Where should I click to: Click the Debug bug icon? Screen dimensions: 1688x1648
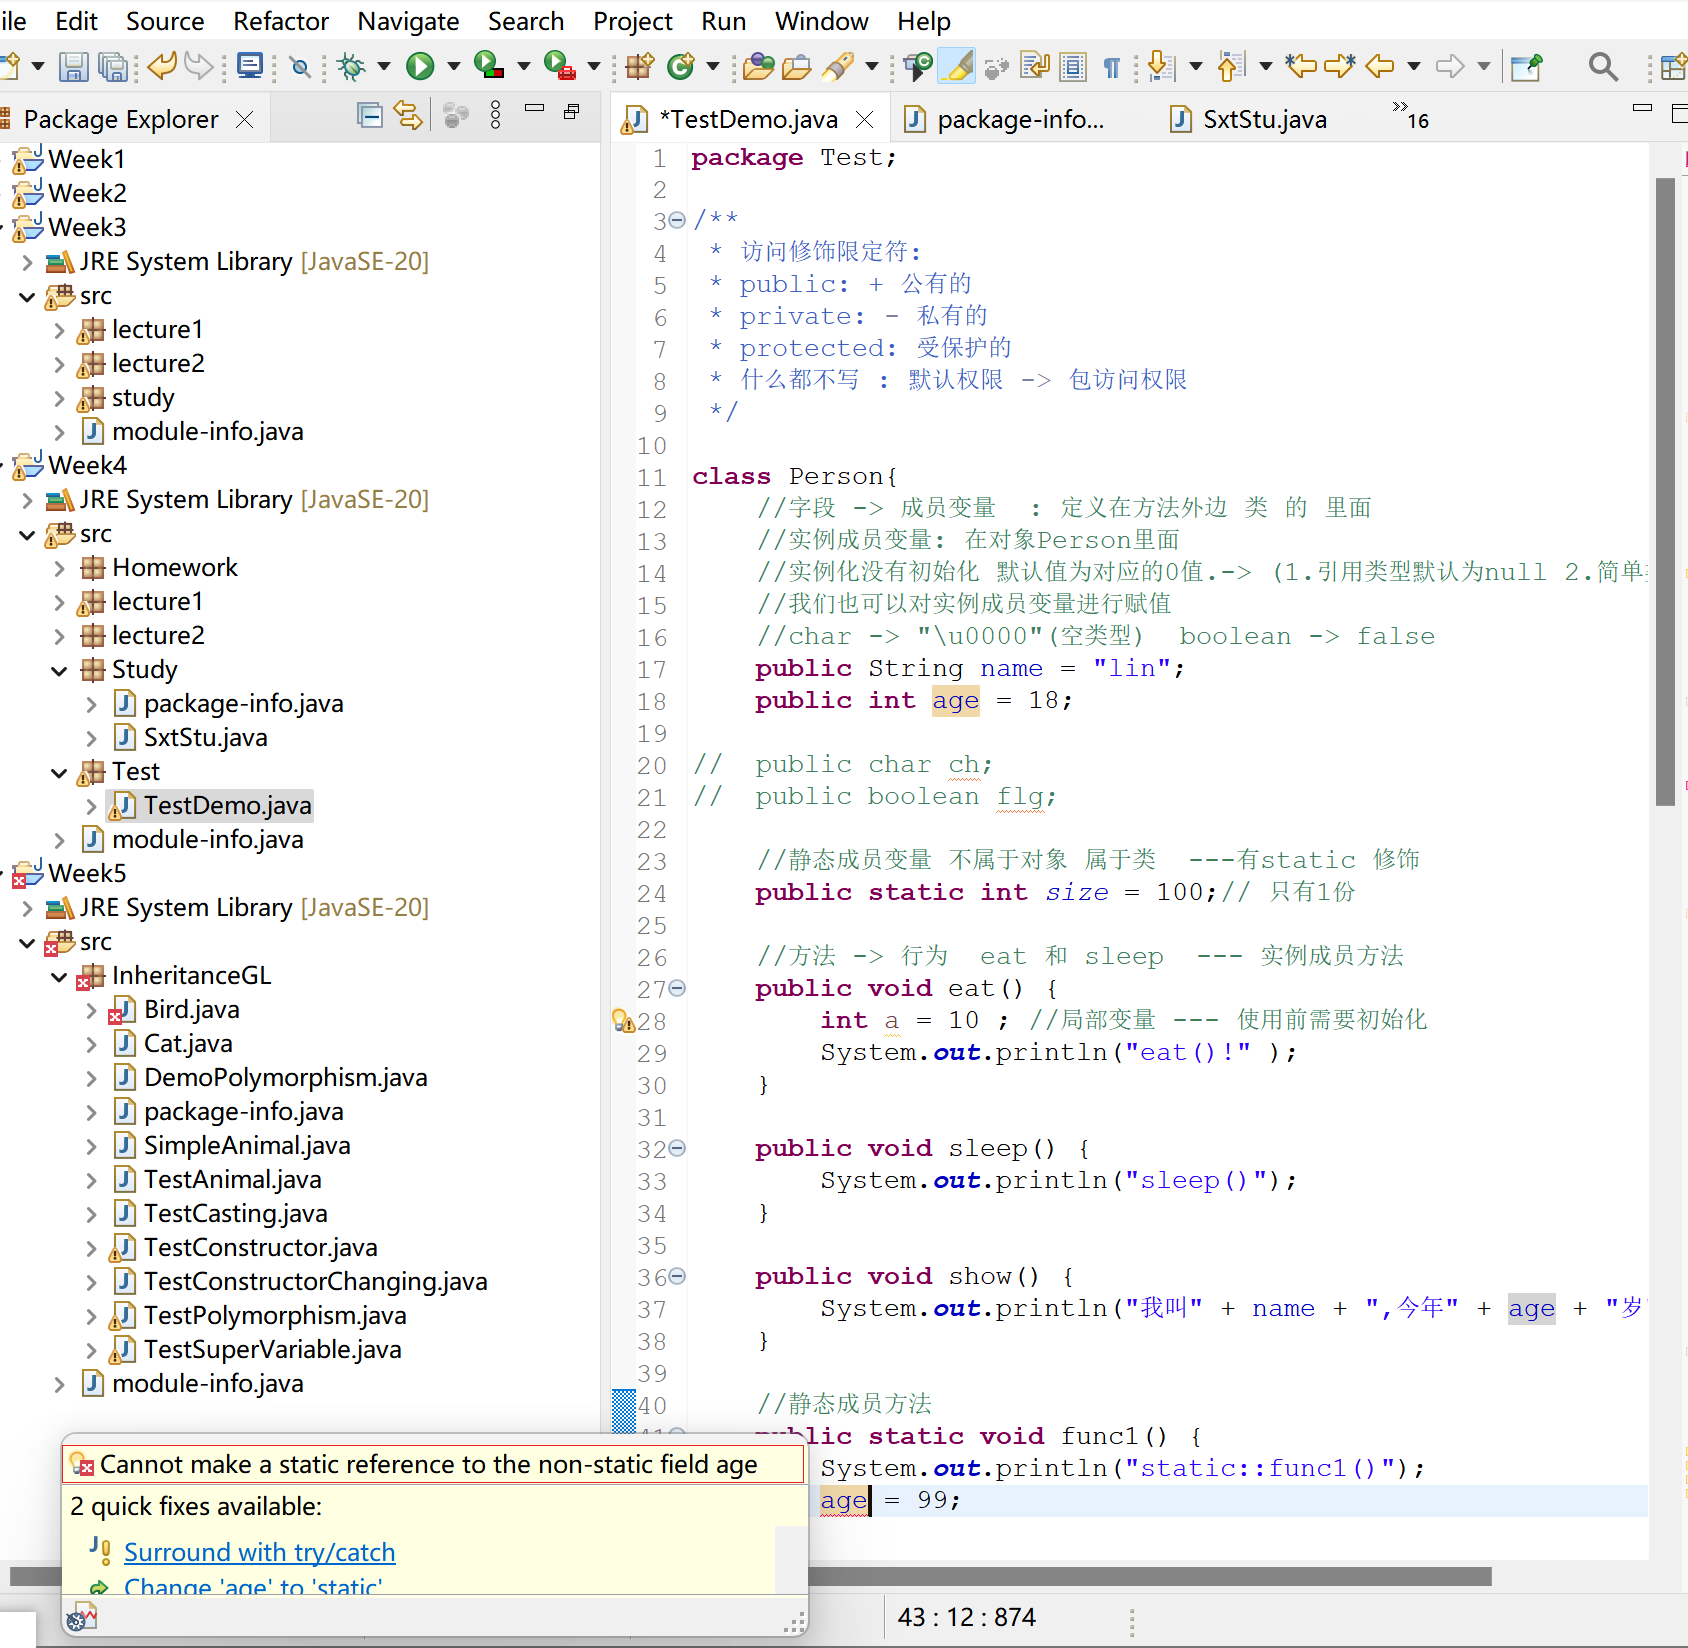[350, 67]
